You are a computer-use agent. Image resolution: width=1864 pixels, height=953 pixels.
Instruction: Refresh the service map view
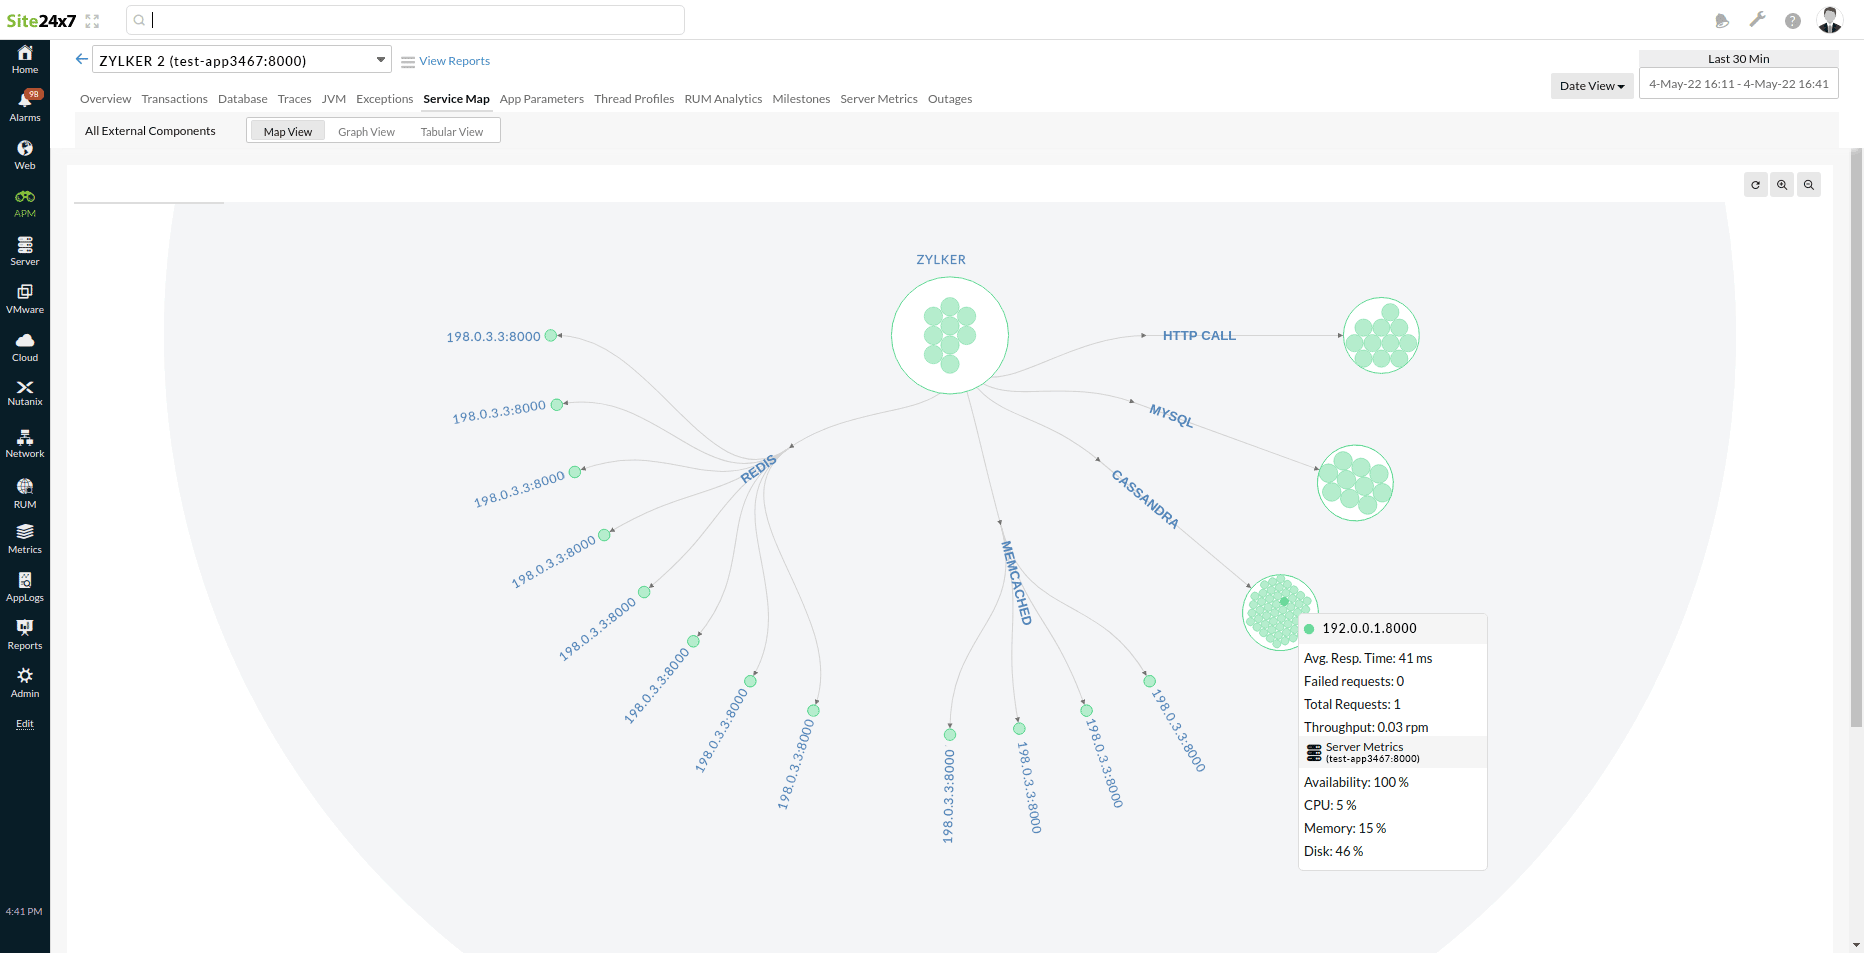coord(1755,184)
